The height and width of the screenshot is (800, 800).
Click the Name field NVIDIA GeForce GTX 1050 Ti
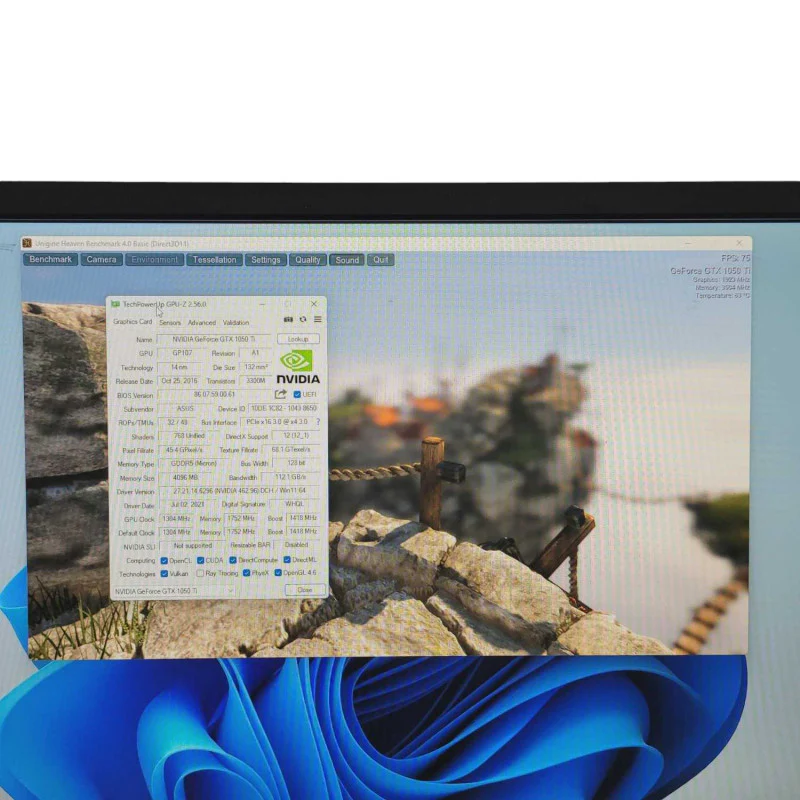click(214, 339)
